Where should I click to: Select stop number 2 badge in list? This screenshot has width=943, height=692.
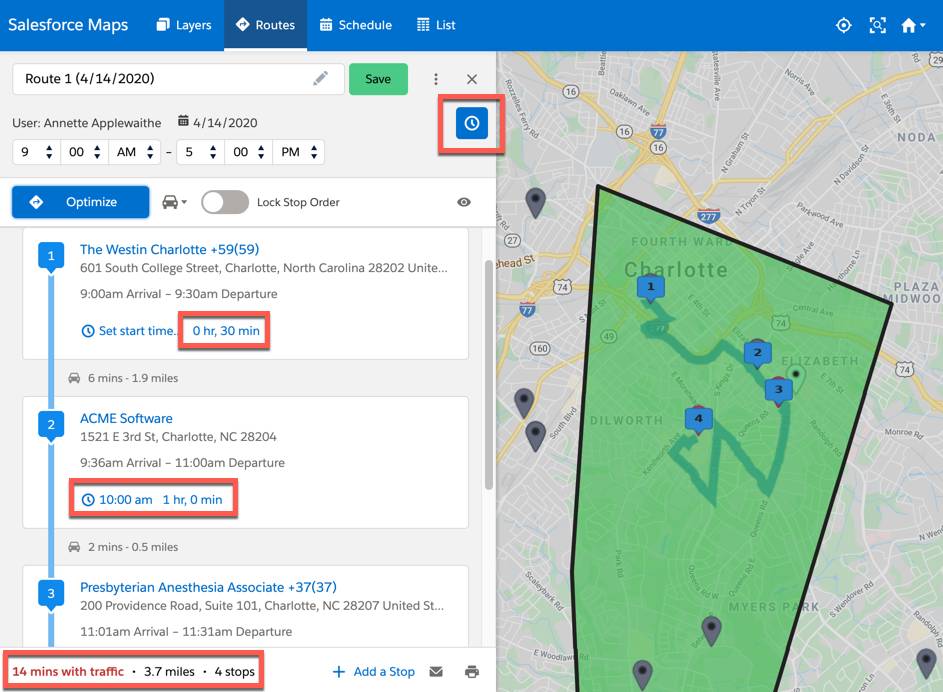51,426
